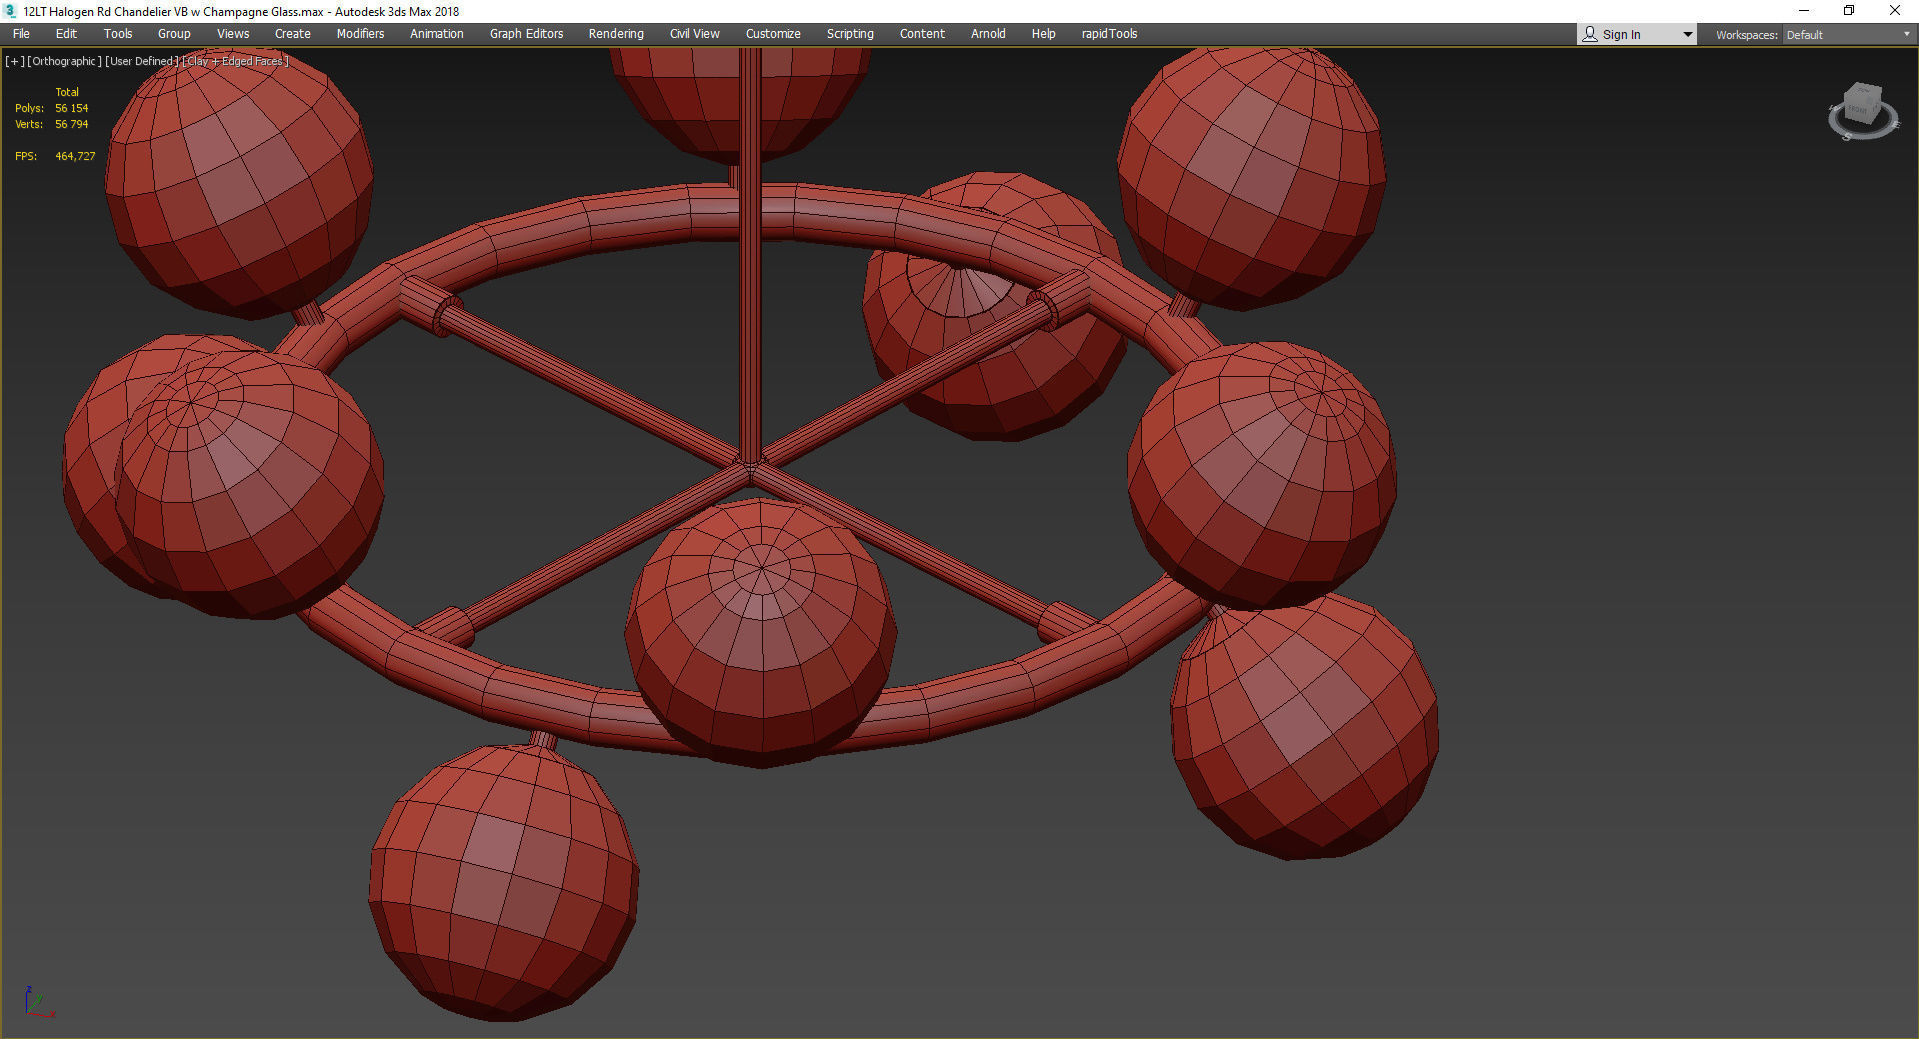
Task: Click the viewport [+] general label
Action: click(x=14, y=61)
